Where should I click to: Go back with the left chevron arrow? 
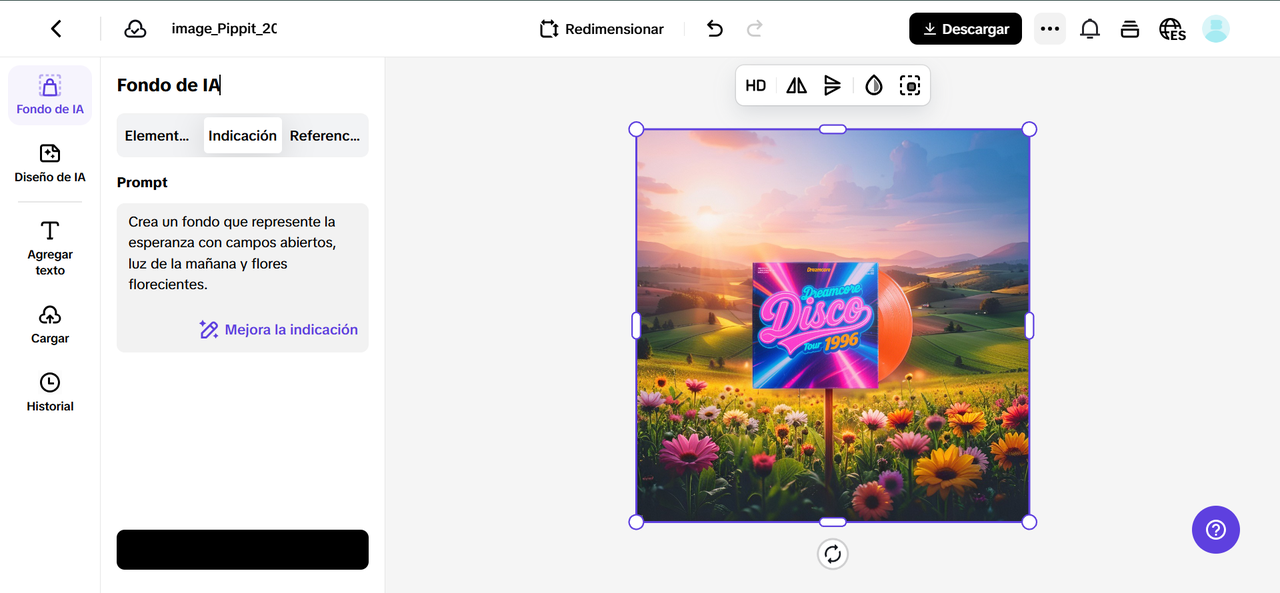pos(56,29)
